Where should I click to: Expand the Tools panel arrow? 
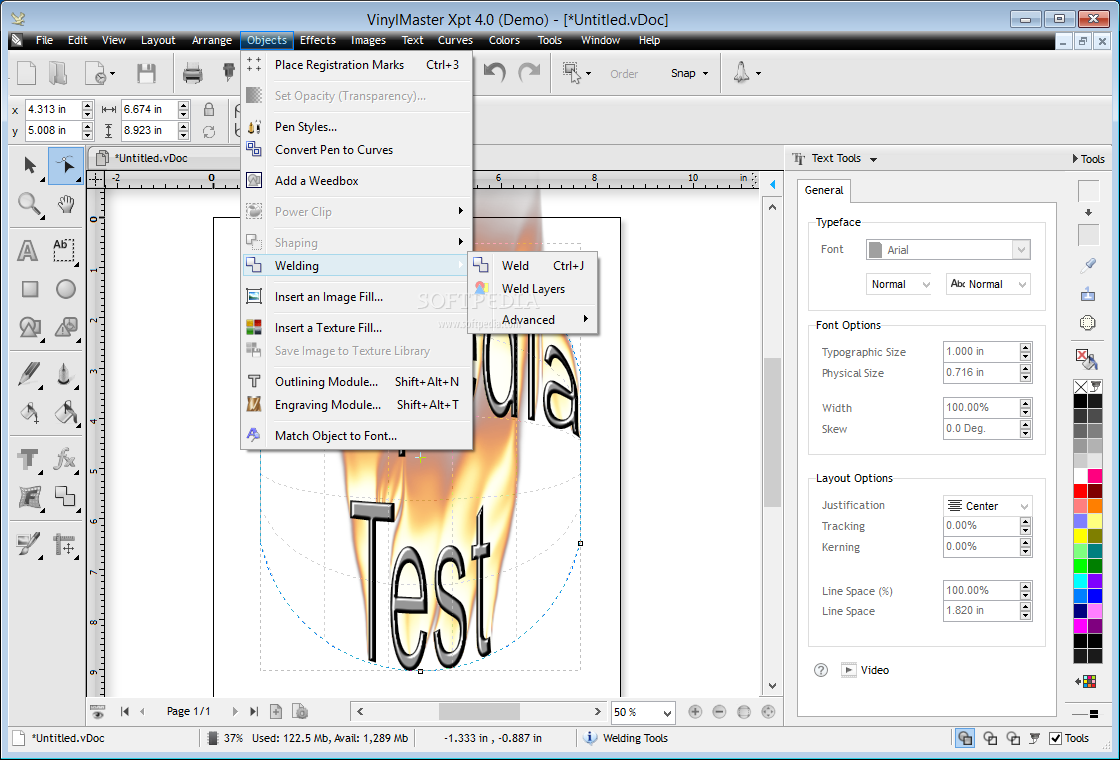(x=1076, y=159)
